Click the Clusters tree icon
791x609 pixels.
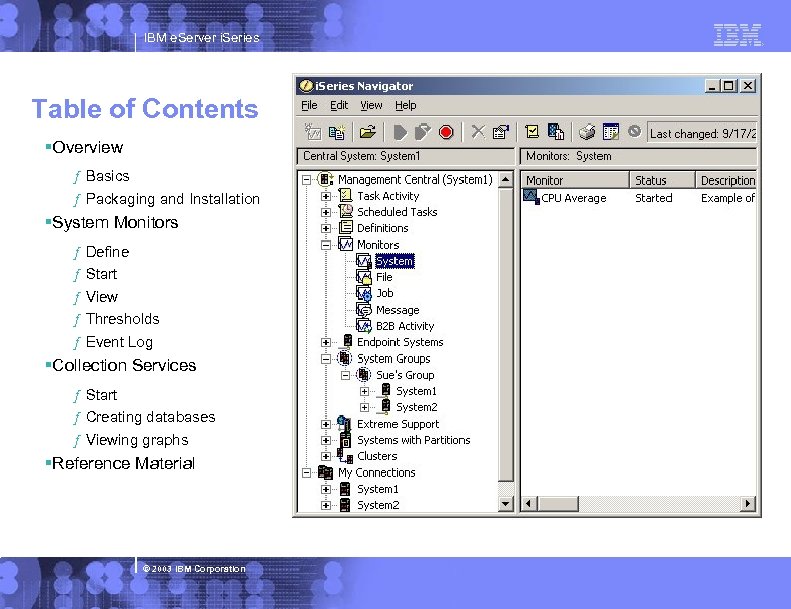coord(345,456)
